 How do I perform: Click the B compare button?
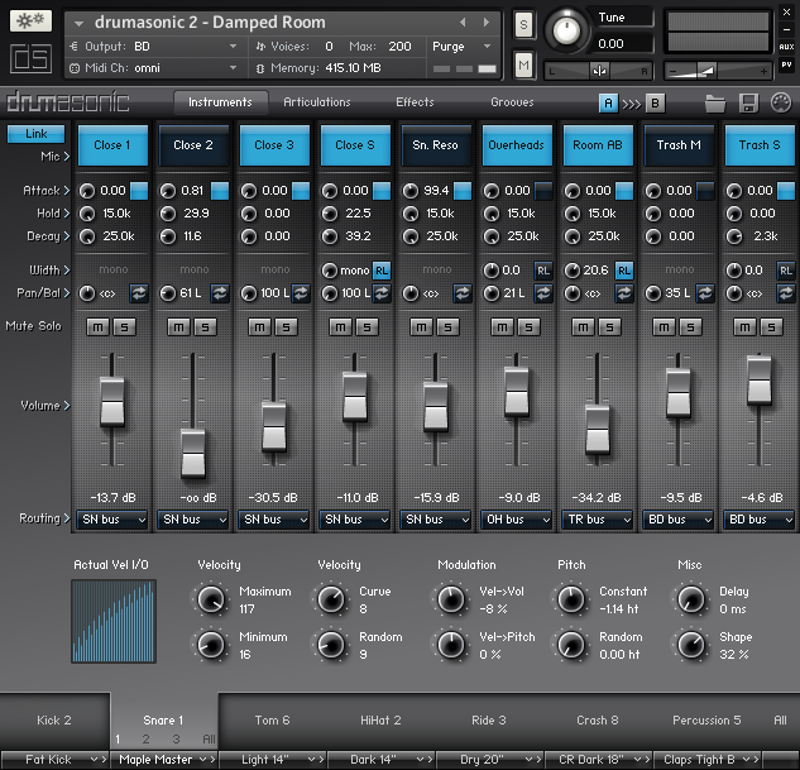click(x=655, y=104)
